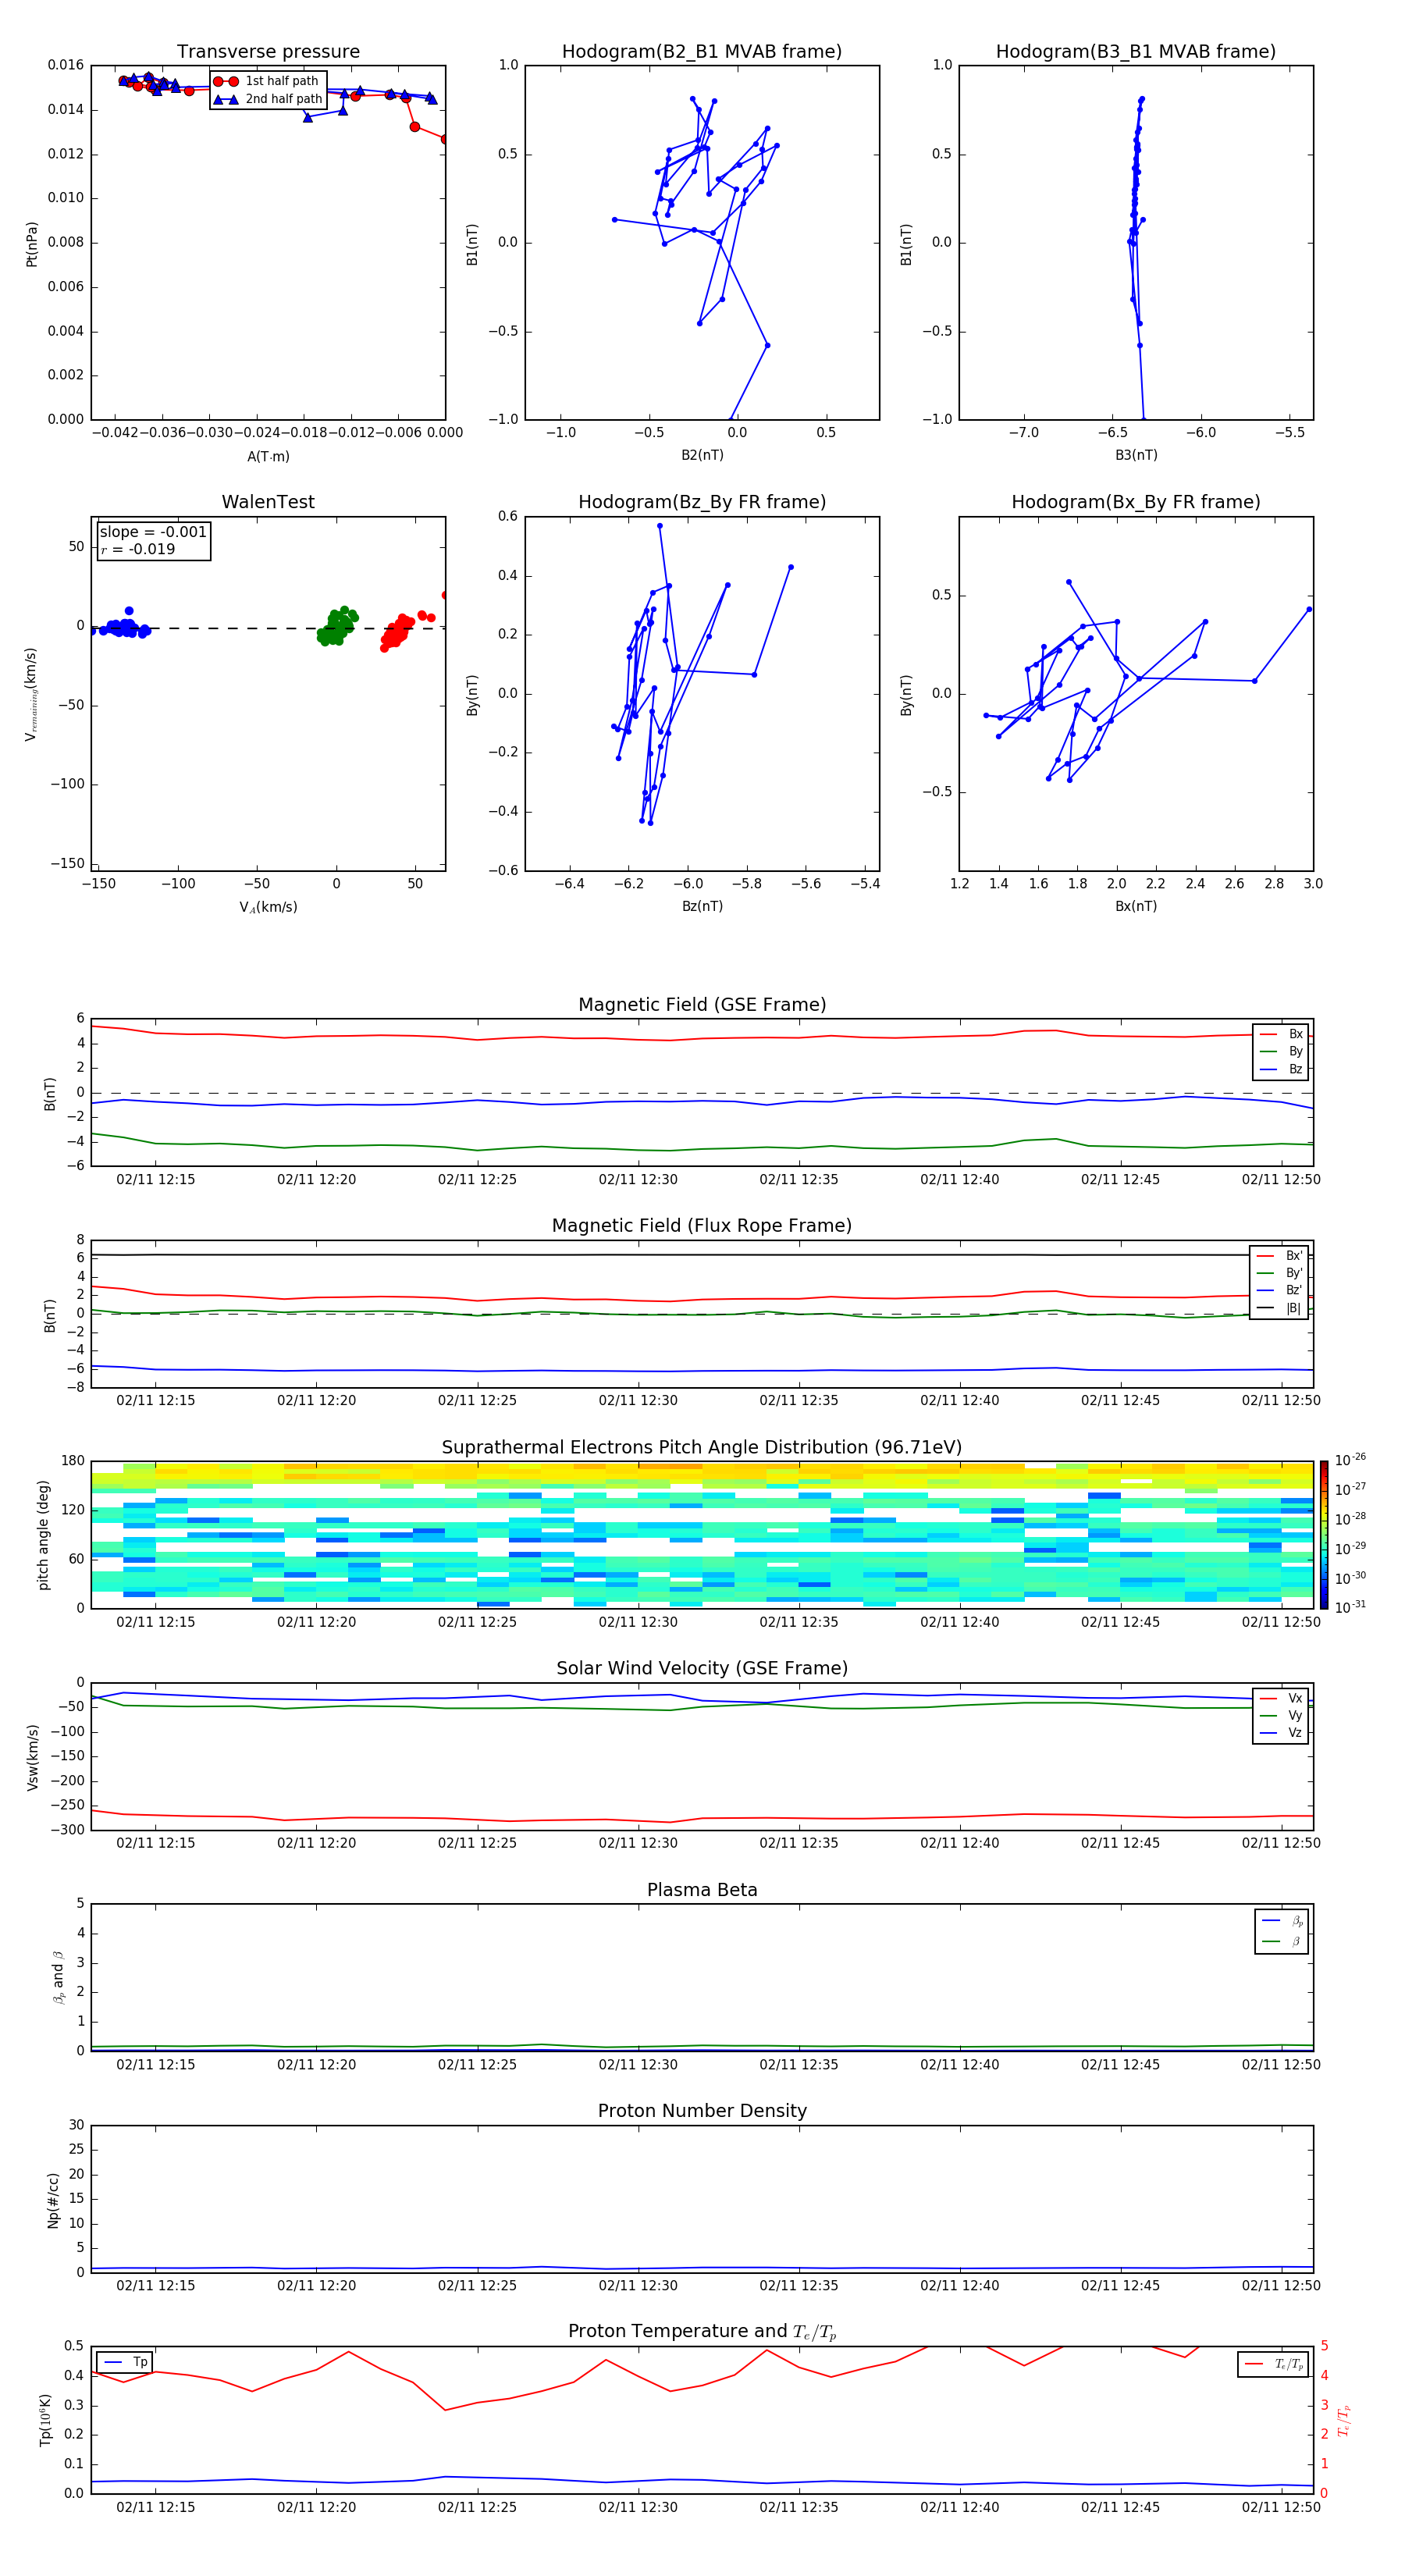Click "Vy" in the solar wind legend
The image size is (1405, 2576).
coord(1281,1716)
